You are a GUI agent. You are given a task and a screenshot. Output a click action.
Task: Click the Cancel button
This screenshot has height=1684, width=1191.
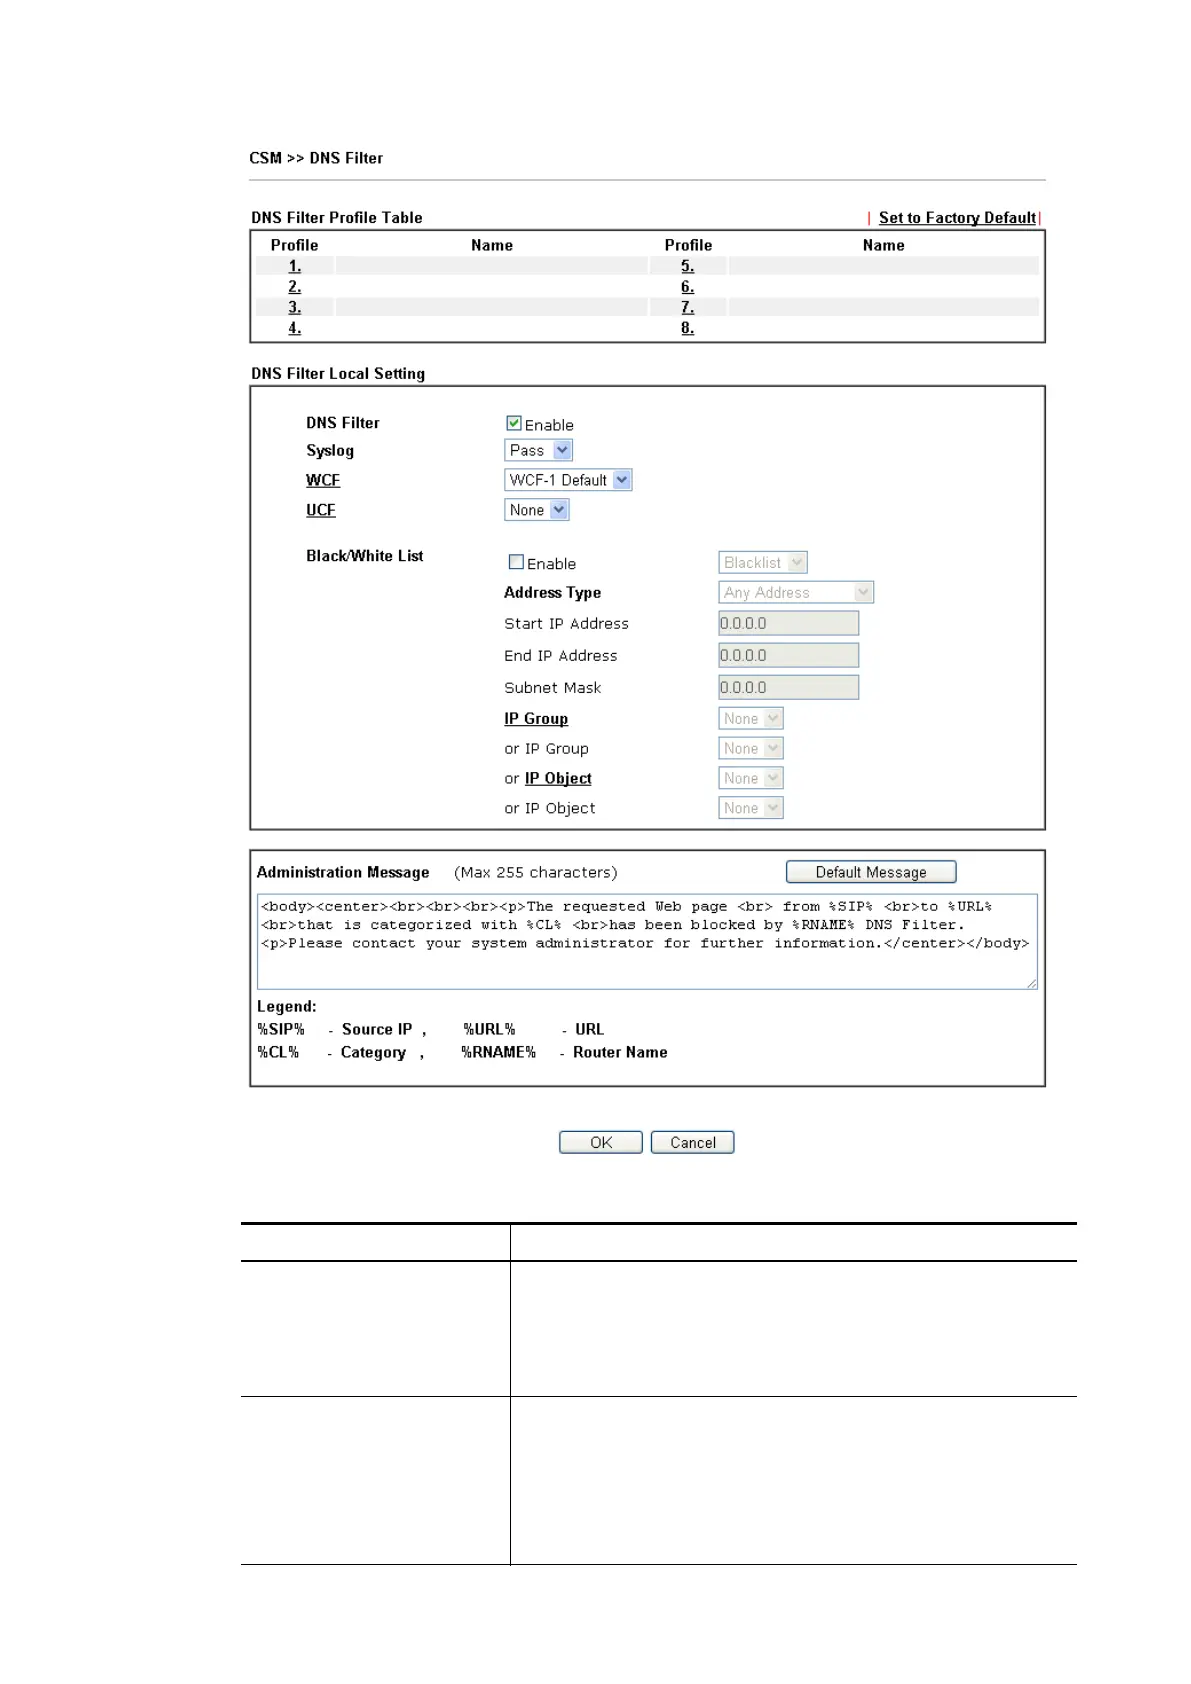click(693, 1142)
